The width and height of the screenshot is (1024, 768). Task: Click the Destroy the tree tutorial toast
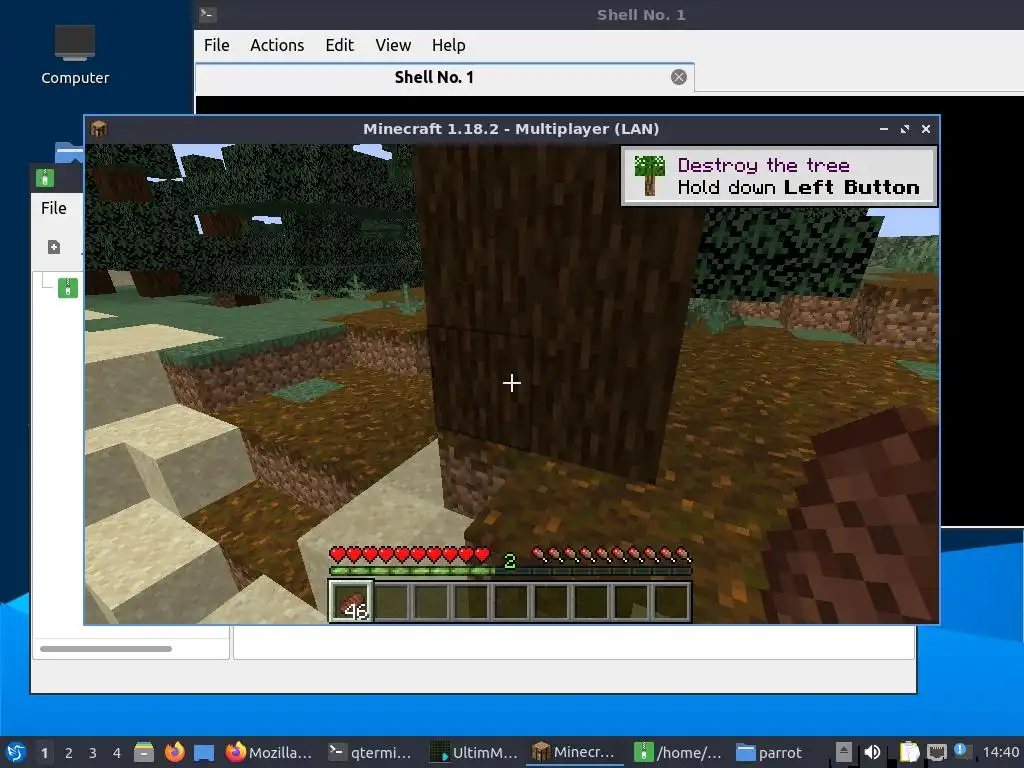[x=779, y=176]
